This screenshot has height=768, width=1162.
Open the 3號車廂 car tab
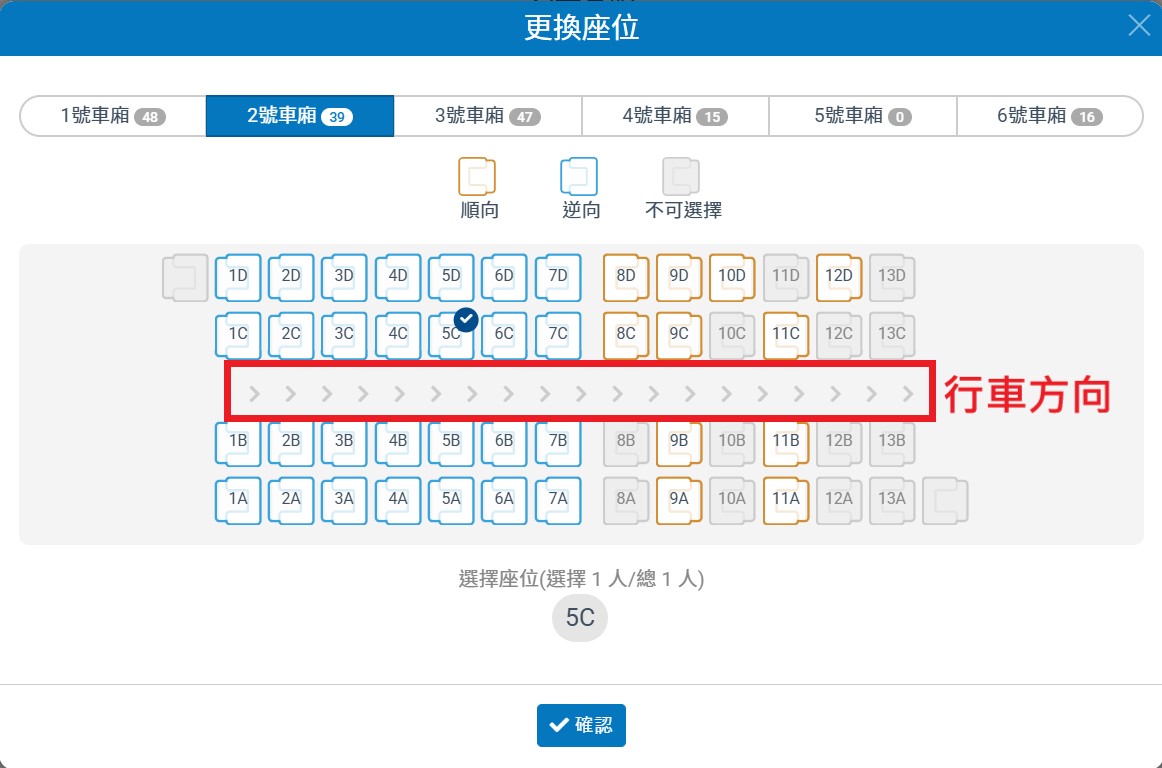click(x=487, y=116)
